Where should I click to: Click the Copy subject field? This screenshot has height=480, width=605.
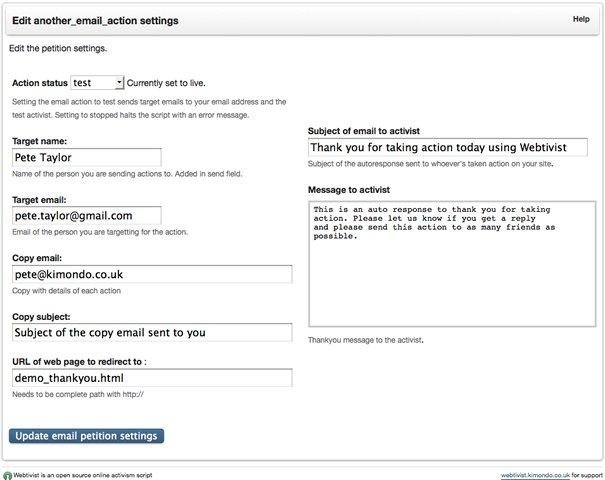pos(151,332)
